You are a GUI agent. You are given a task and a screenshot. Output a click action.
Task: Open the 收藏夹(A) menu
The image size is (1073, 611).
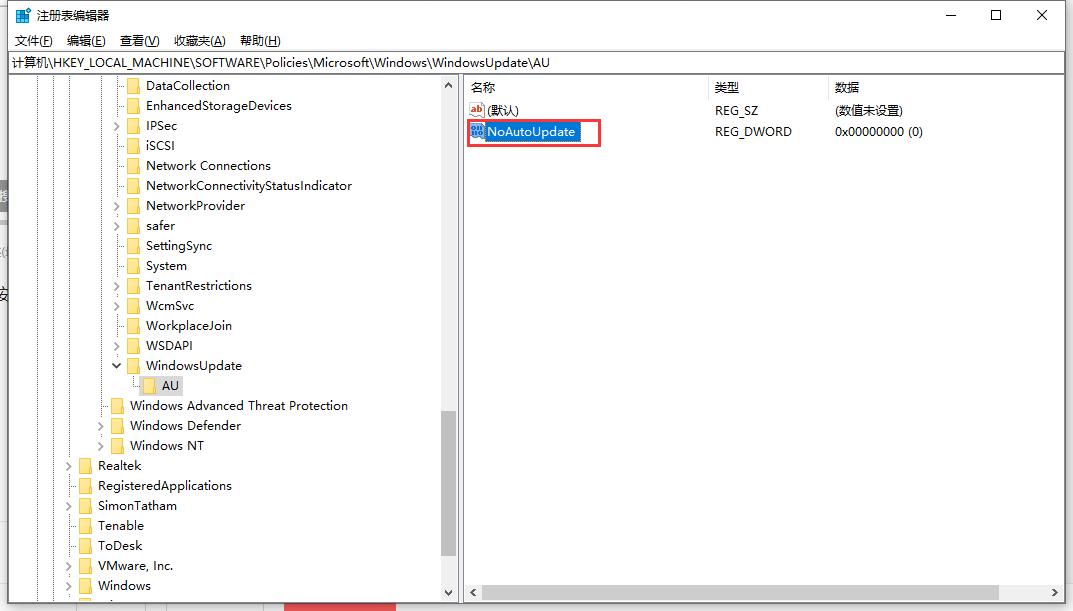click(x=200, y=41)
